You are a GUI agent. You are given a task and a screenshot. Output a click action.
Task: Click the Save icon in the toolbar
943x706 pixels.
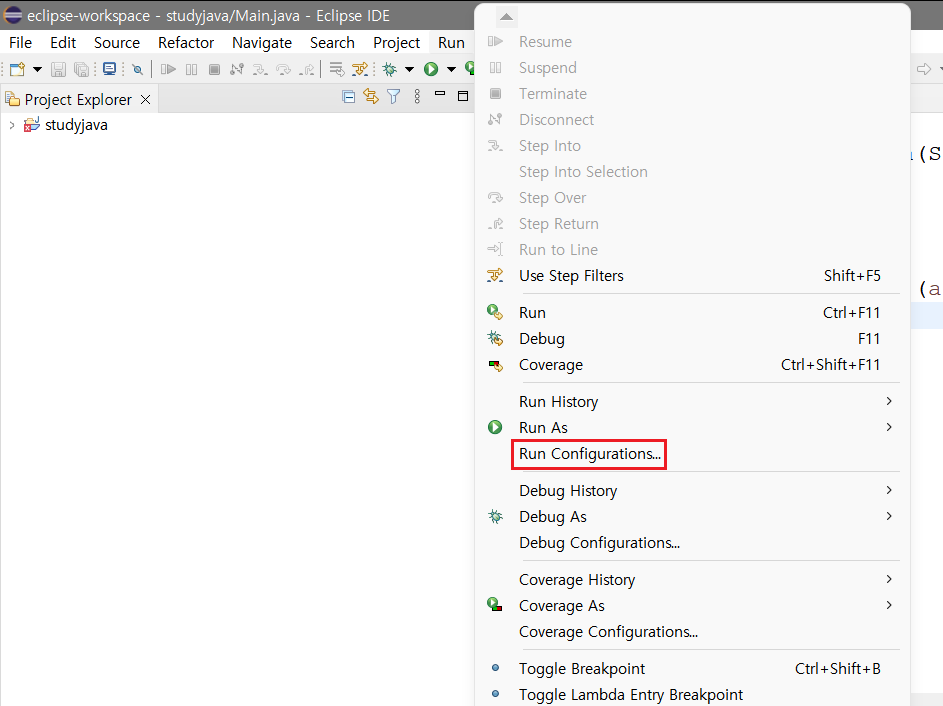pyautogui.click(x=58, y=70)
